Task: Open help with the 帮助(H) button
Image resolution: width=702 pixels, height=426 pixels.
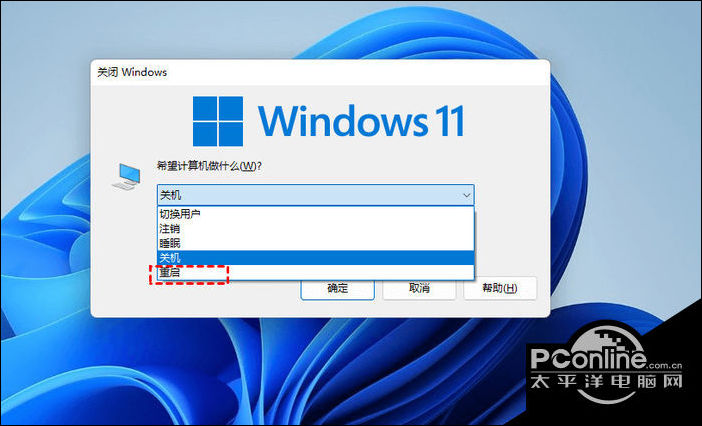Action: (499, 288)
